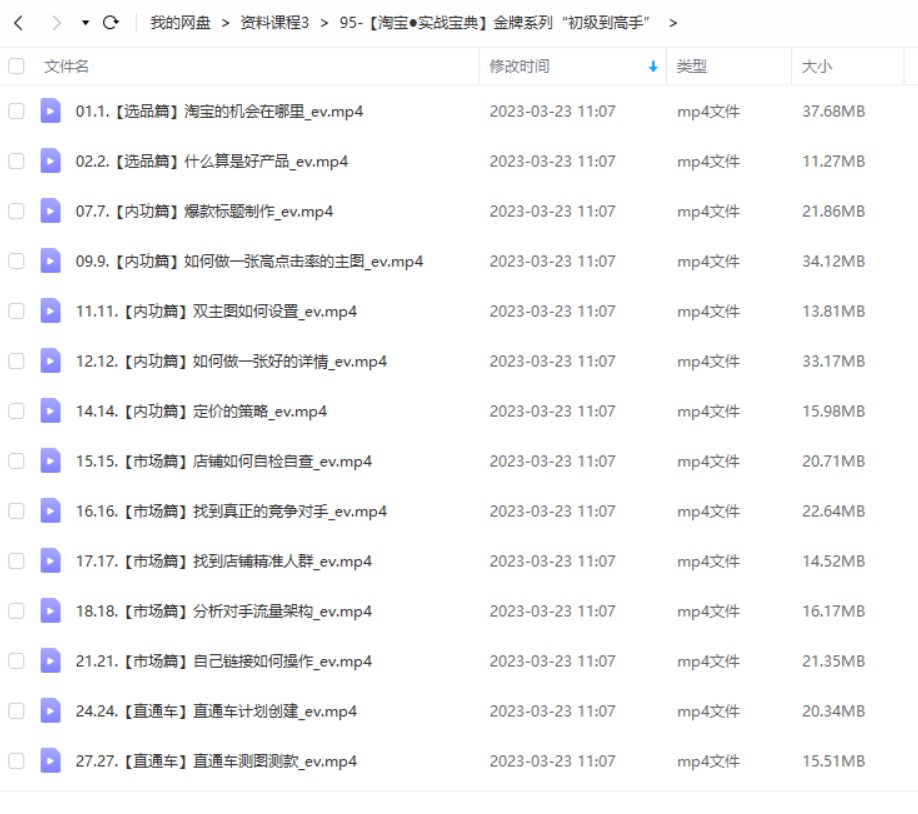Screen dimensions: 918x814
Task: Click the 95-【淘宝●实战宝典】 breadcrumb folder
Action: [x=495, y=23]
